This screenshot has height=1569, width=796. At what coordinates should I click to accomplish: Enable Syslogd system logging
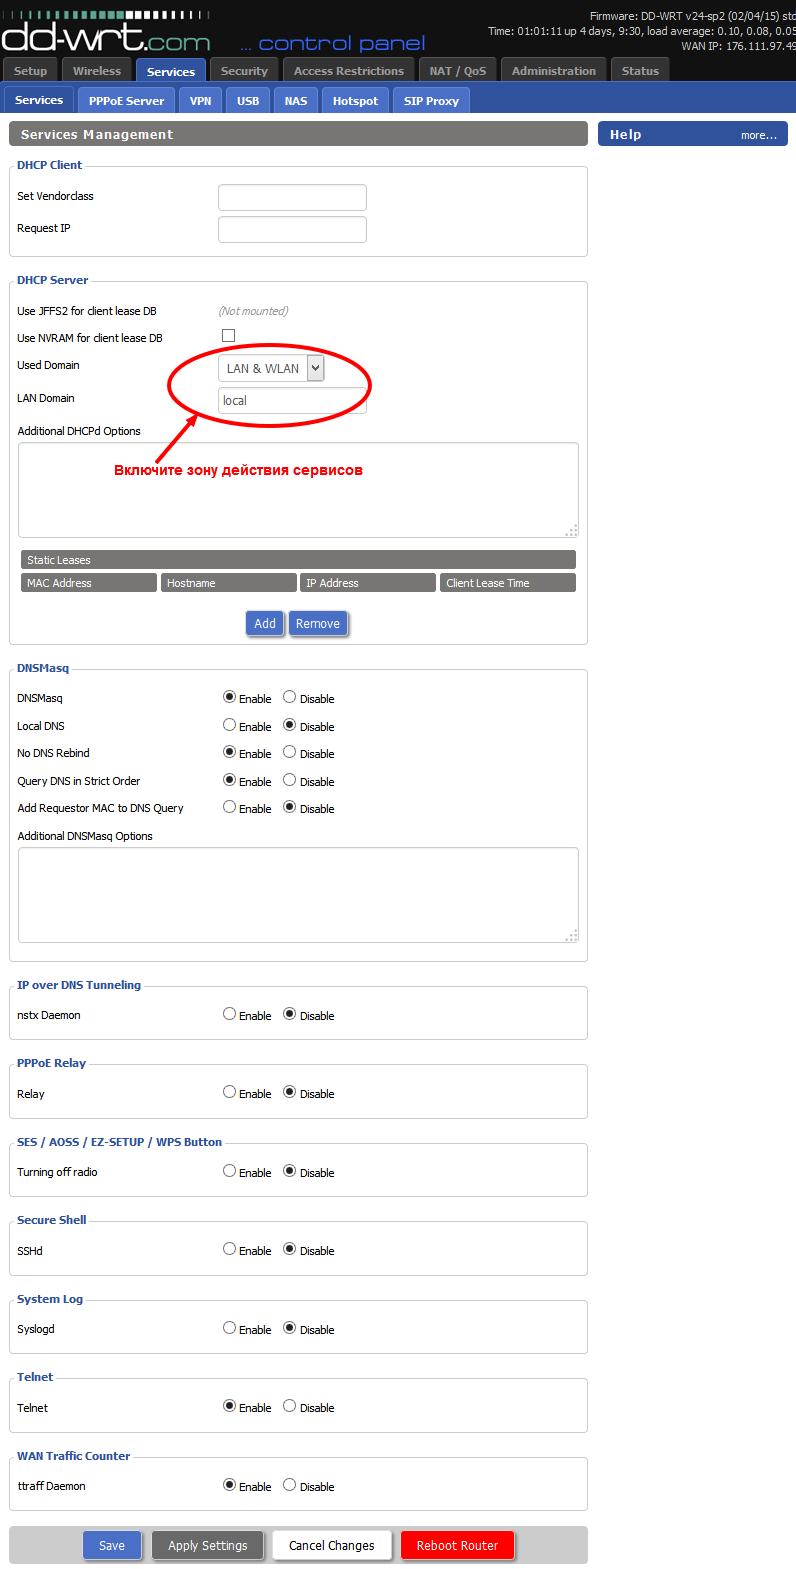click(x=229, y=1328)
